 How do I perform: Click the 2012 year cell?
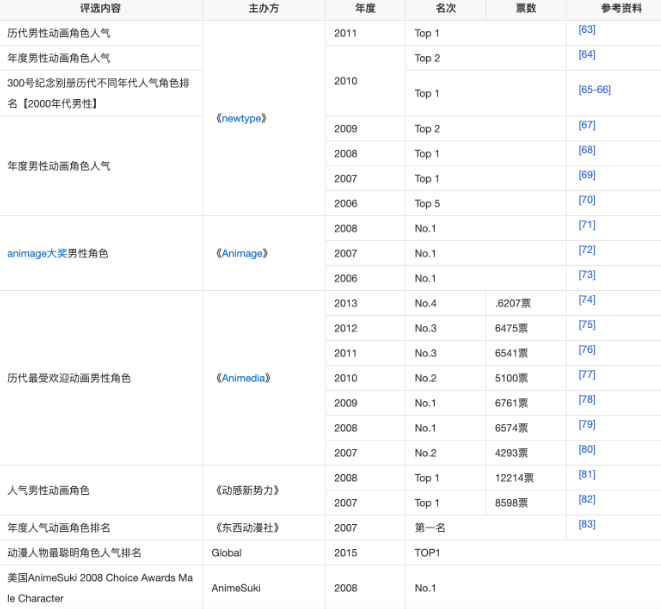(365, 328)
